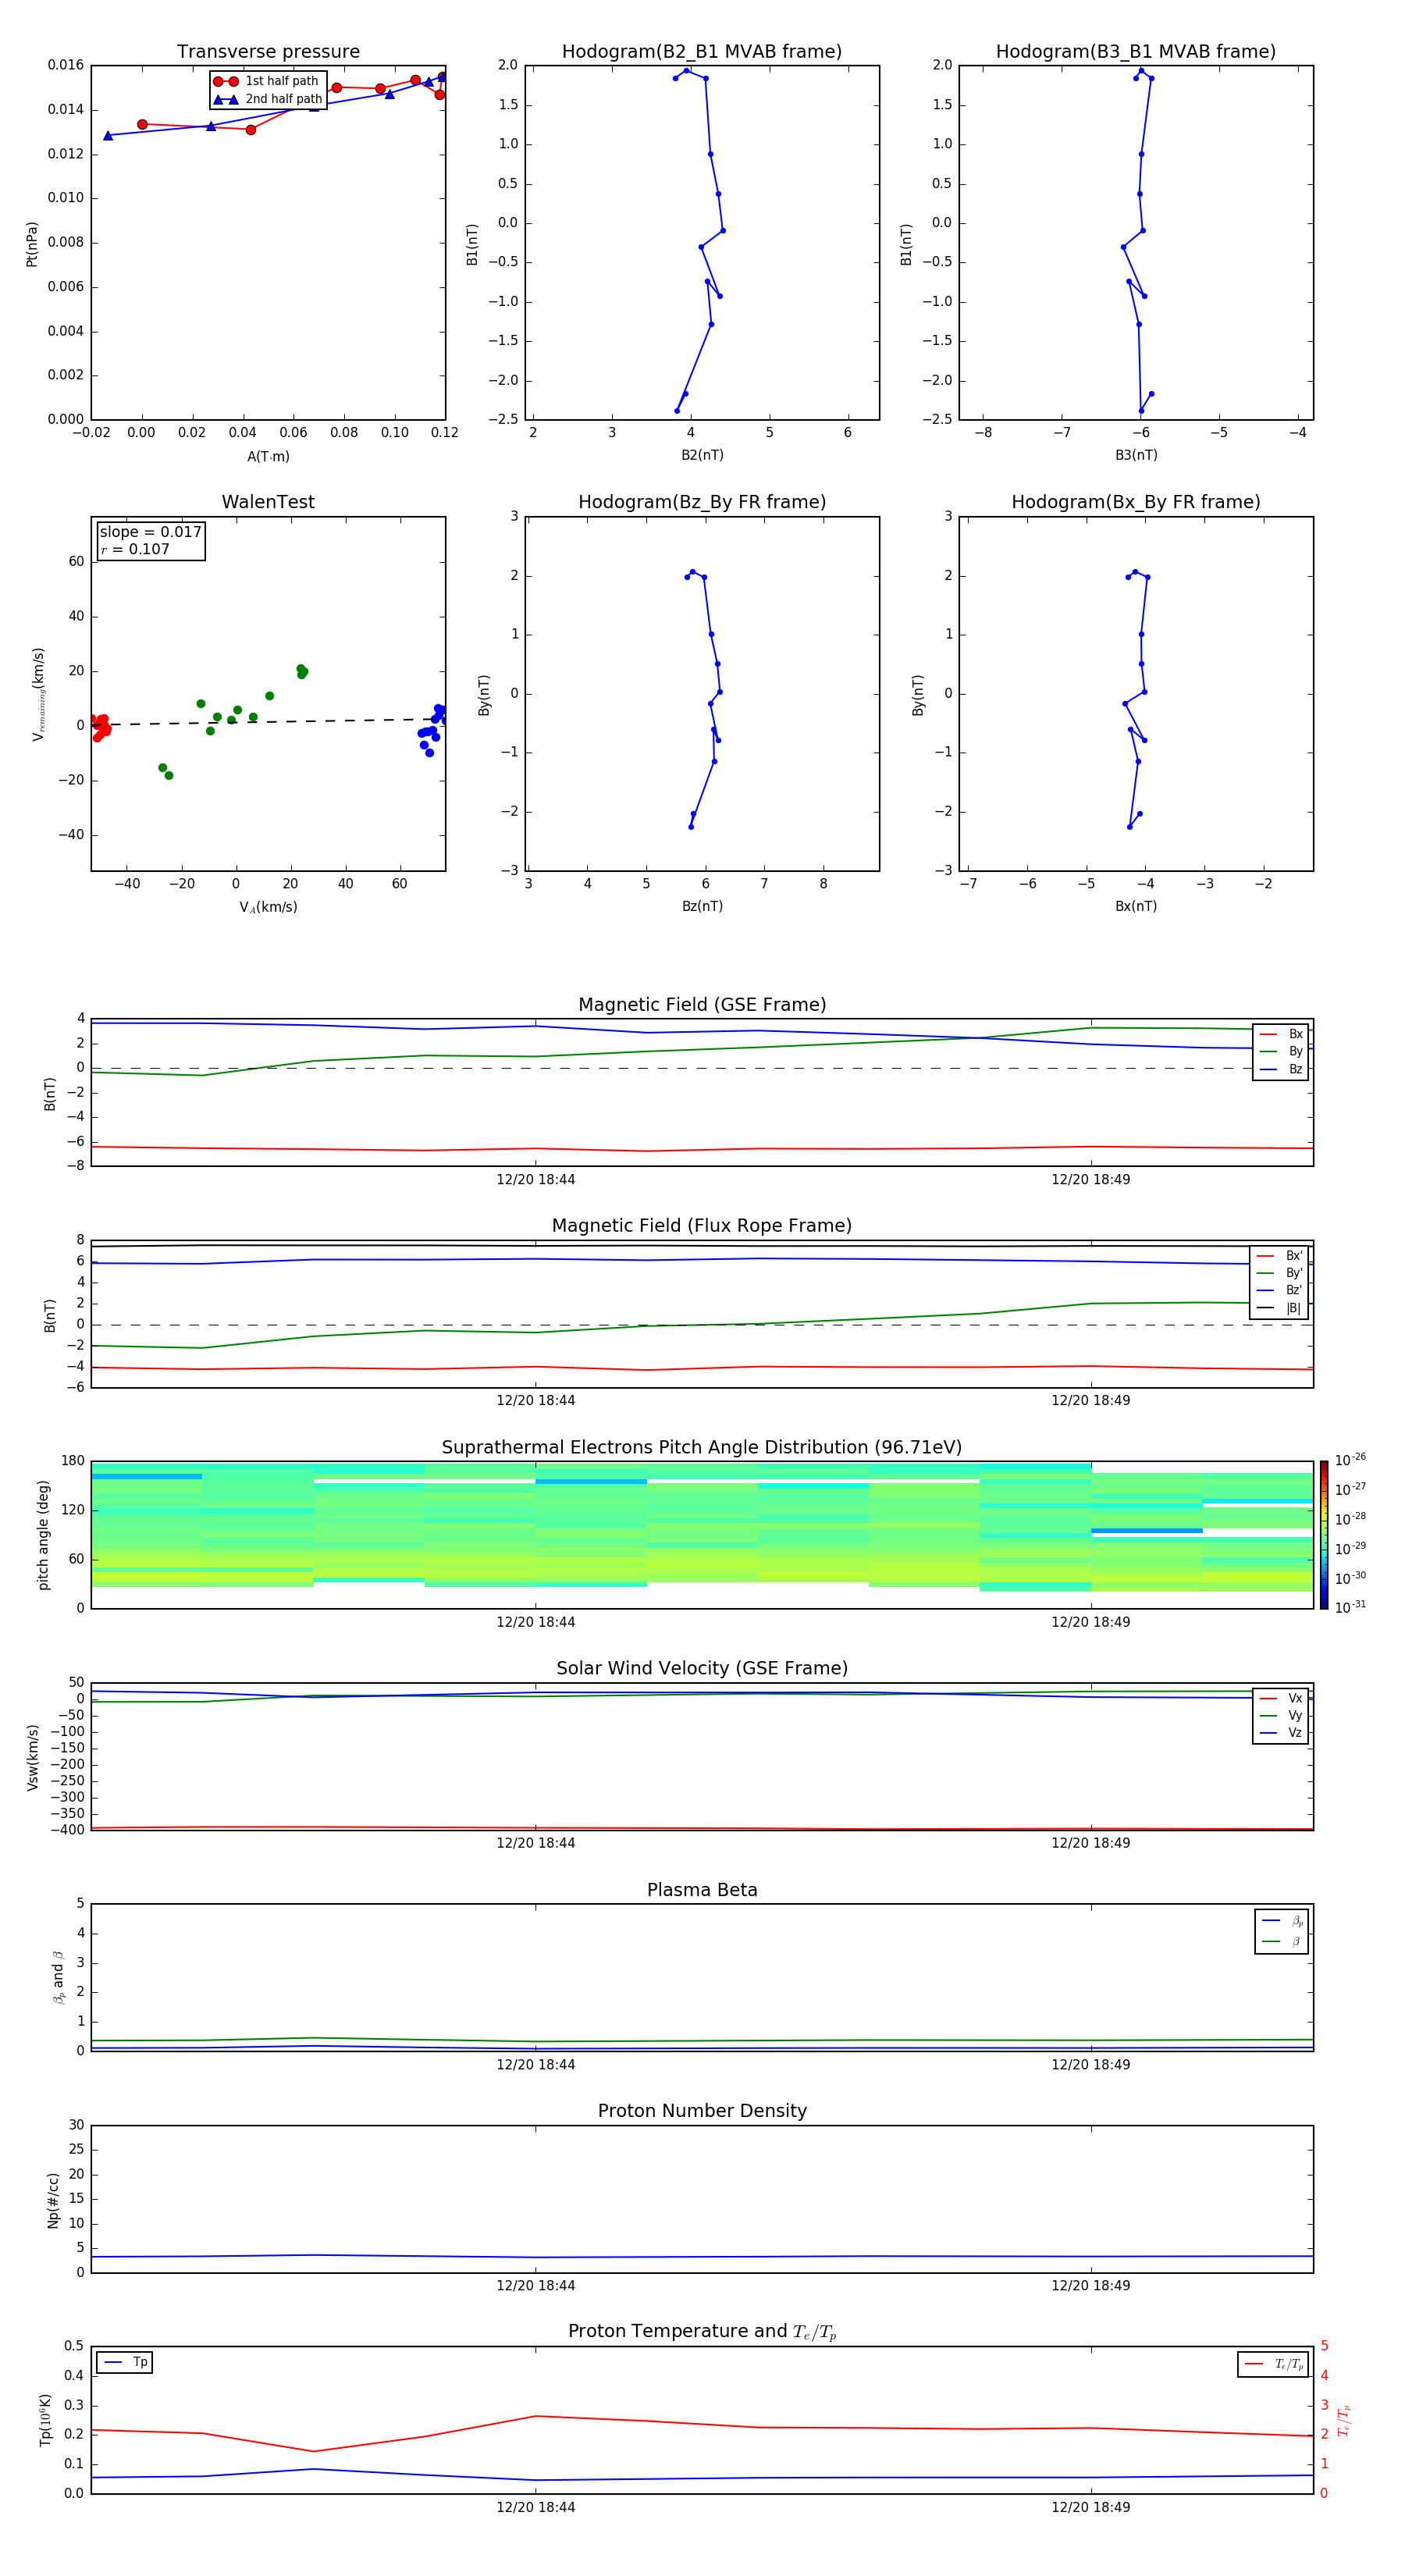Click the 'Magnetic Field (GSE Frame)' title
Image resolution: width=1405 pixels, height=2576 pixels.
click(702, 1005)
